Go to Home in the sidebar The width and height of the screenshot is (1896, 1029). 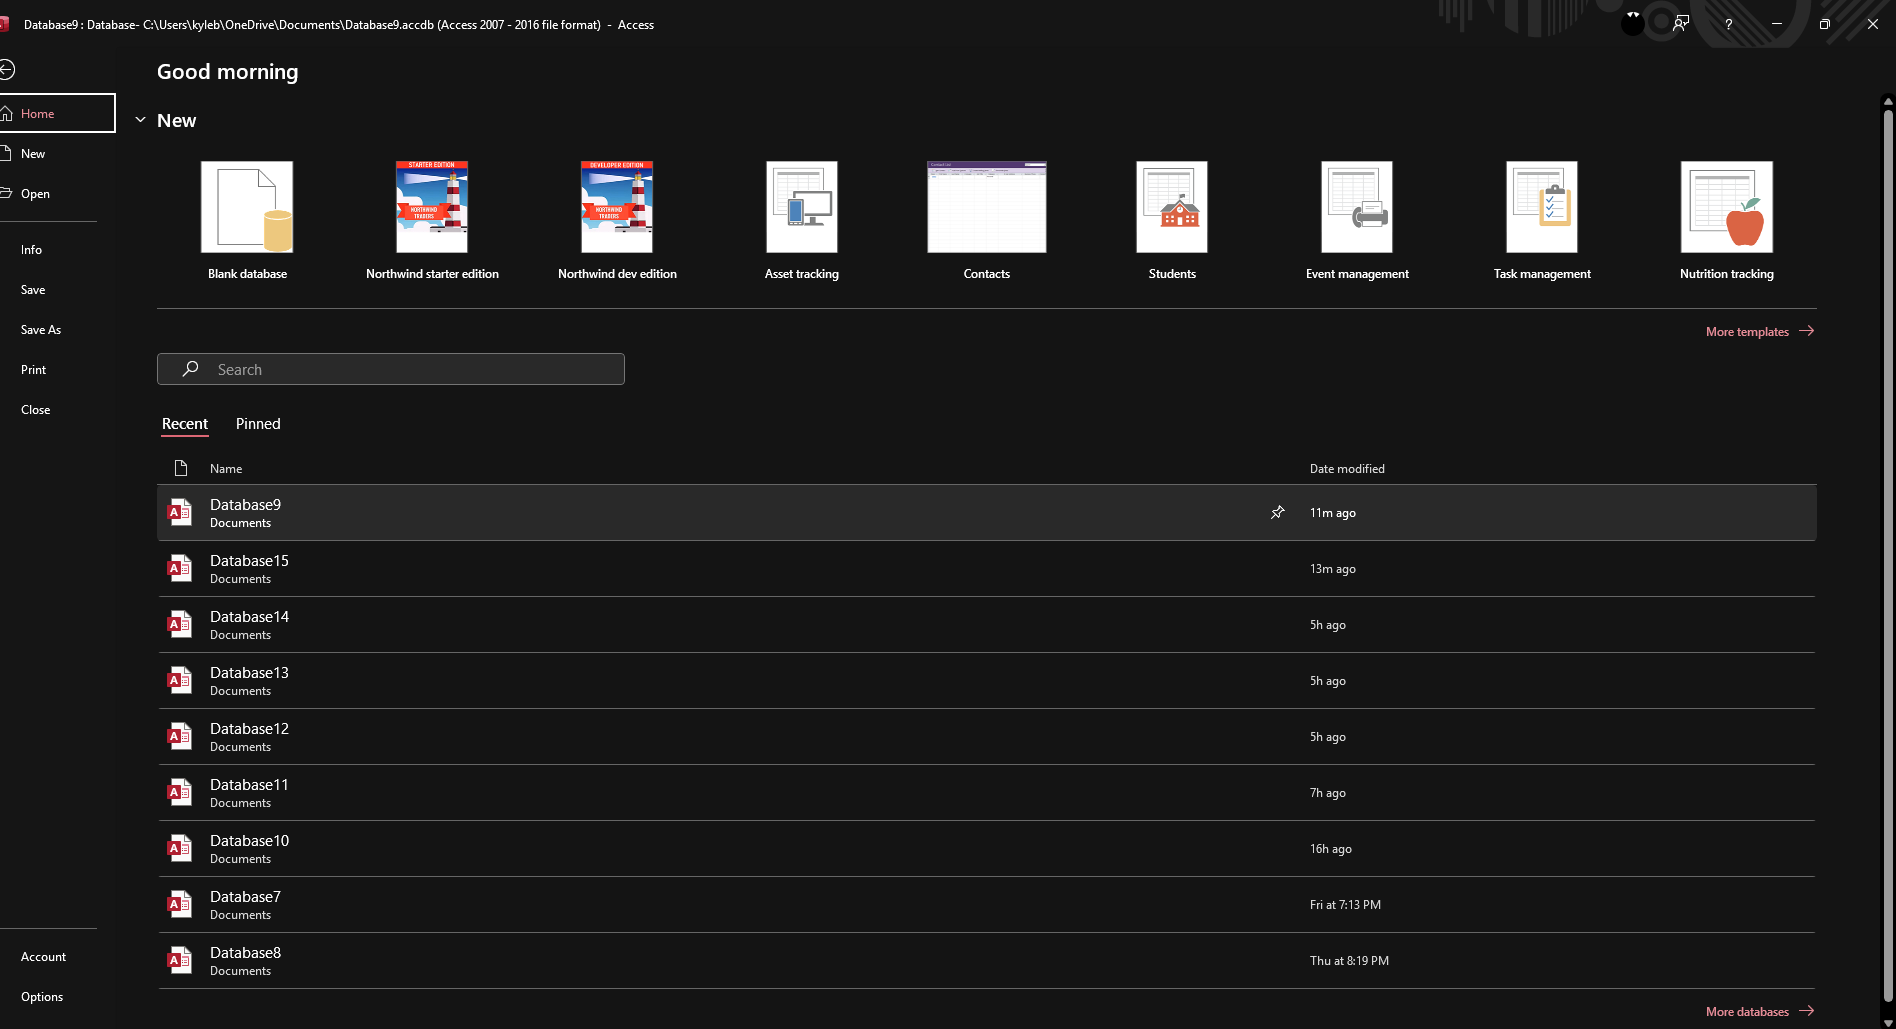tap(57, 113)
